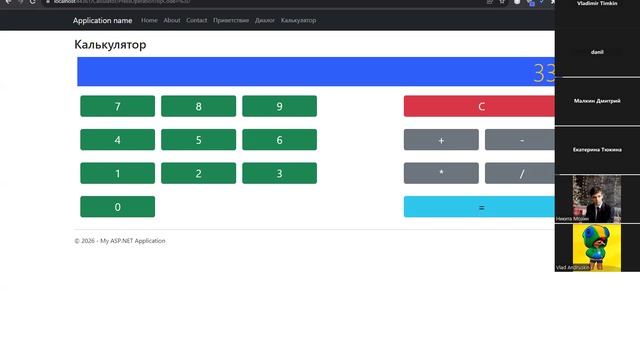Click the digit 8 calculator button
The width and height of the screenshot is (640, 360).
pyautogui.click(x=198, y=106)
